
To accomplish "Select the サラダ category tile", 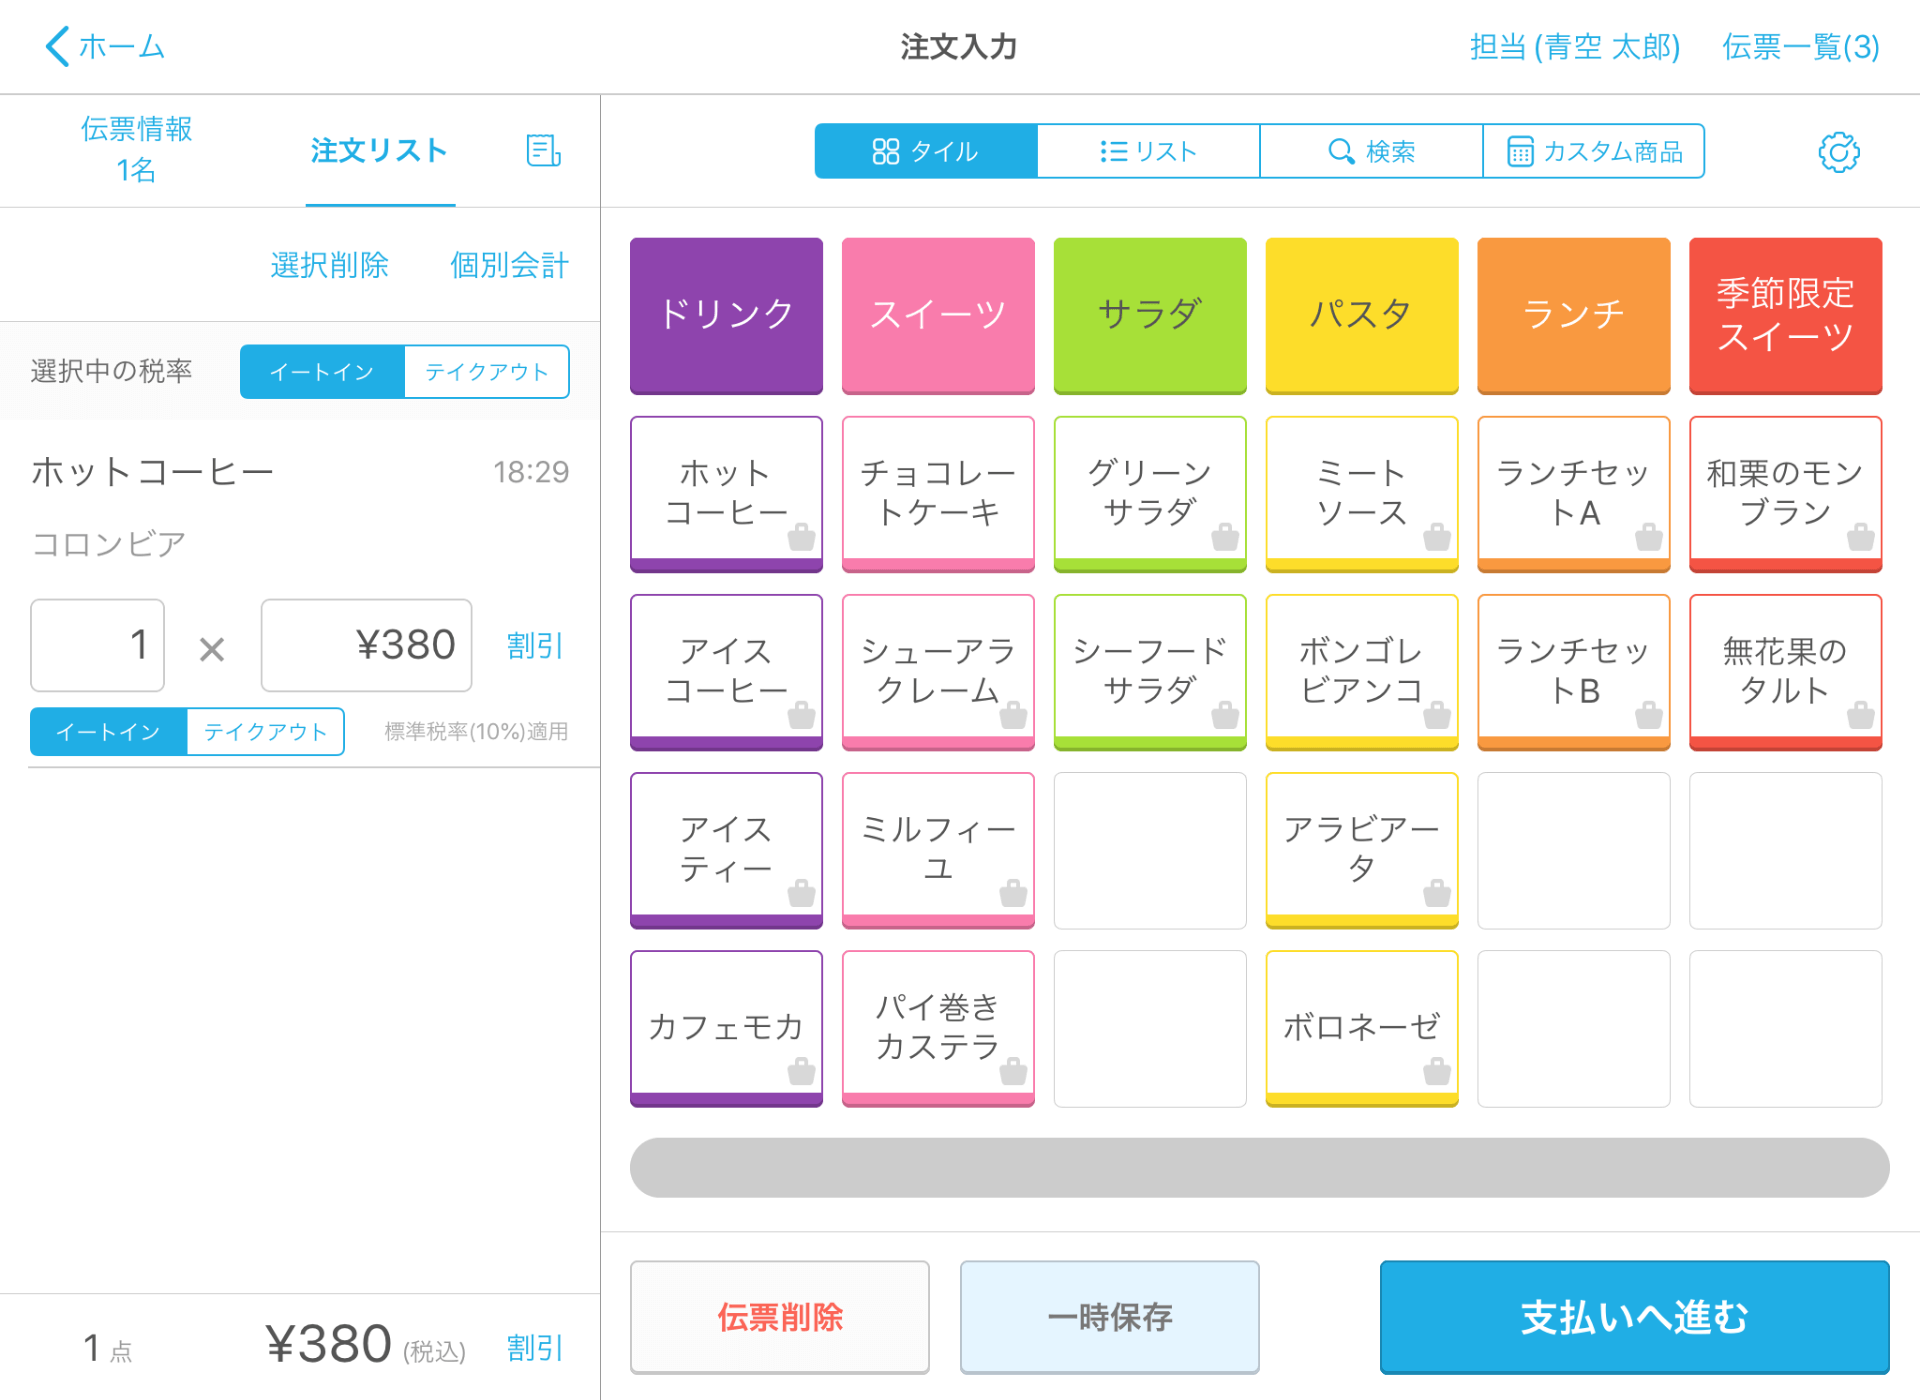I will pos(1150,315).
